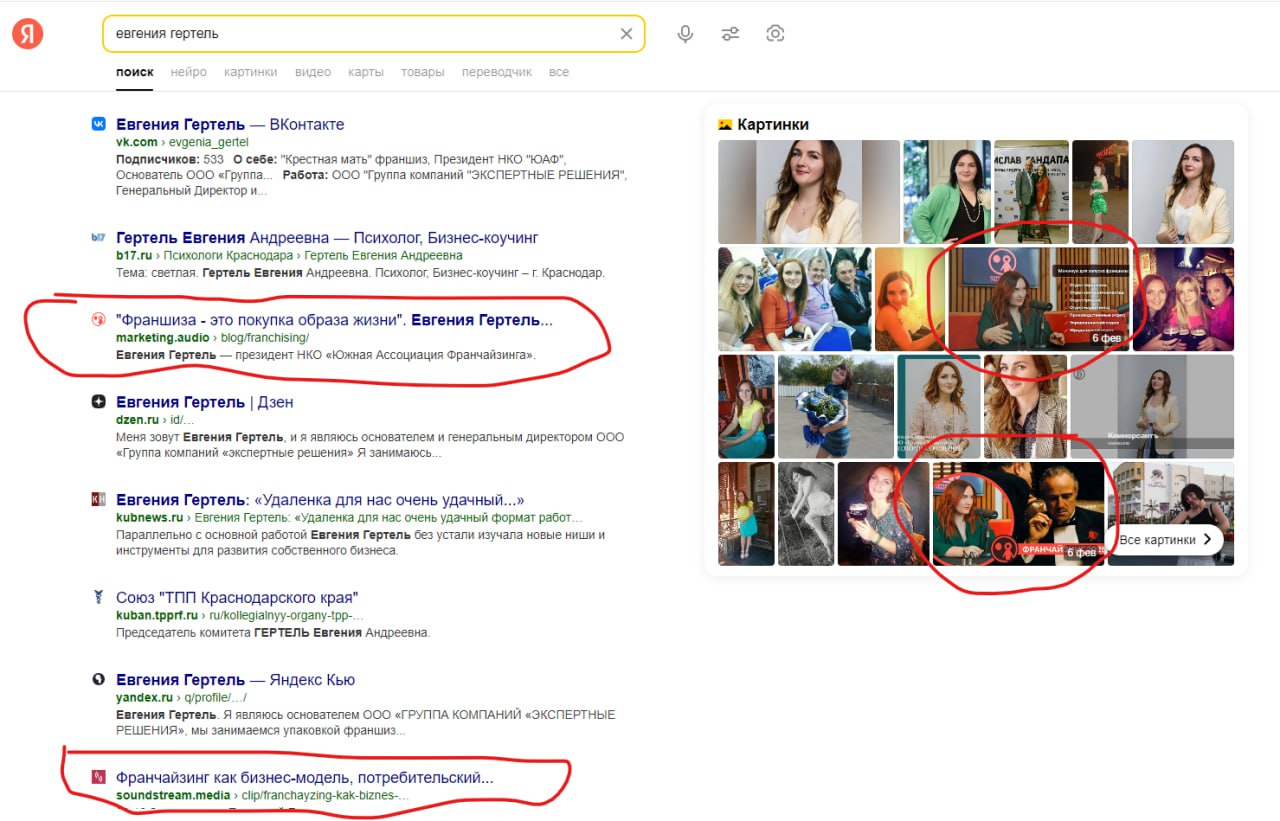Open thumbnail of woman holding blue flower bouquet
The width and height of the screenshot is (1280, 821).
click(x=836, y=407)
